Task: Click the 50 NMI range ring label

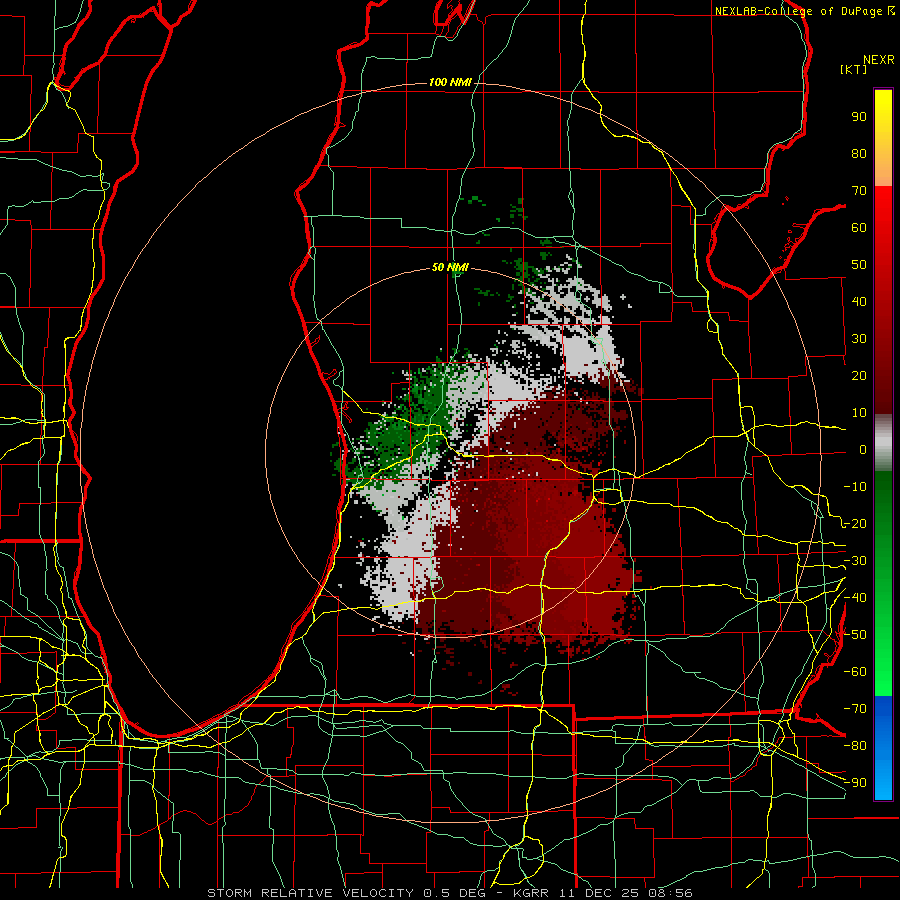Action: pos(450,267)
